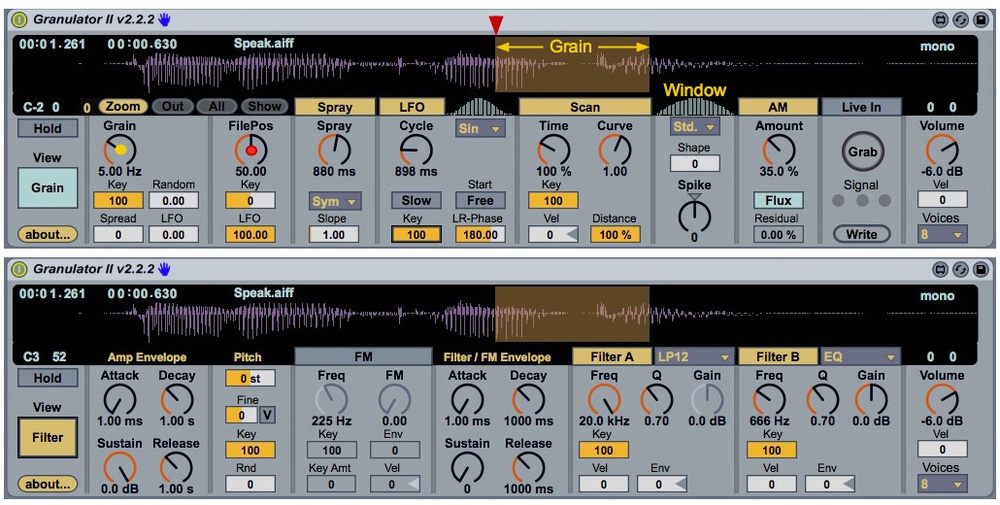The height and width of the screenshot is (505, 1000).
Task: Click the waveform display in the bottom device
Action: click(x=494, y=314)
